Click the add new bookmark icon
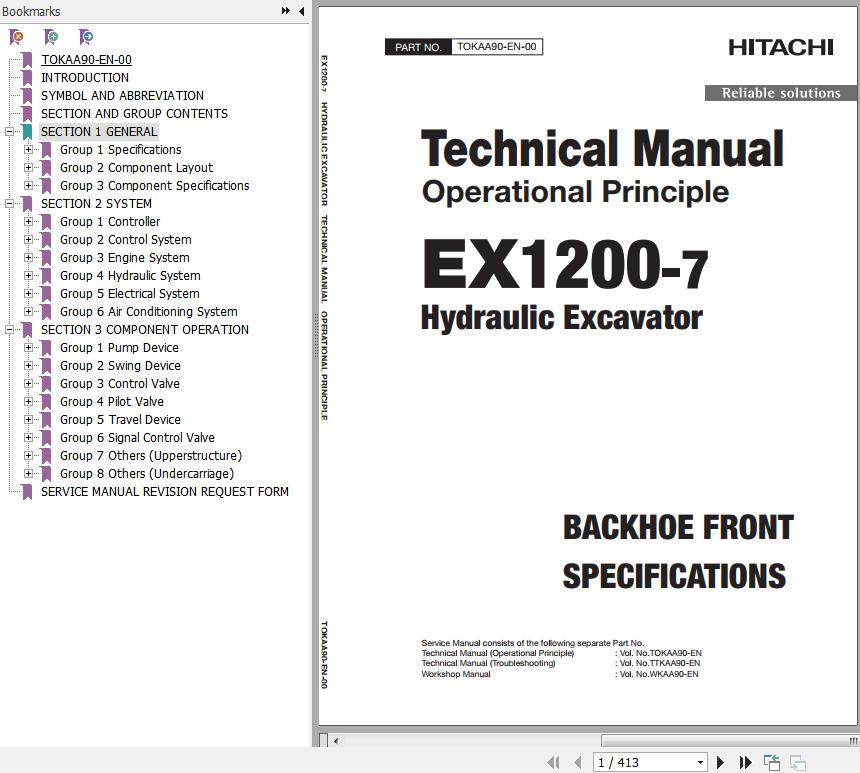The image size is (860, 773). pyautogui.click(x=51, y=37)
